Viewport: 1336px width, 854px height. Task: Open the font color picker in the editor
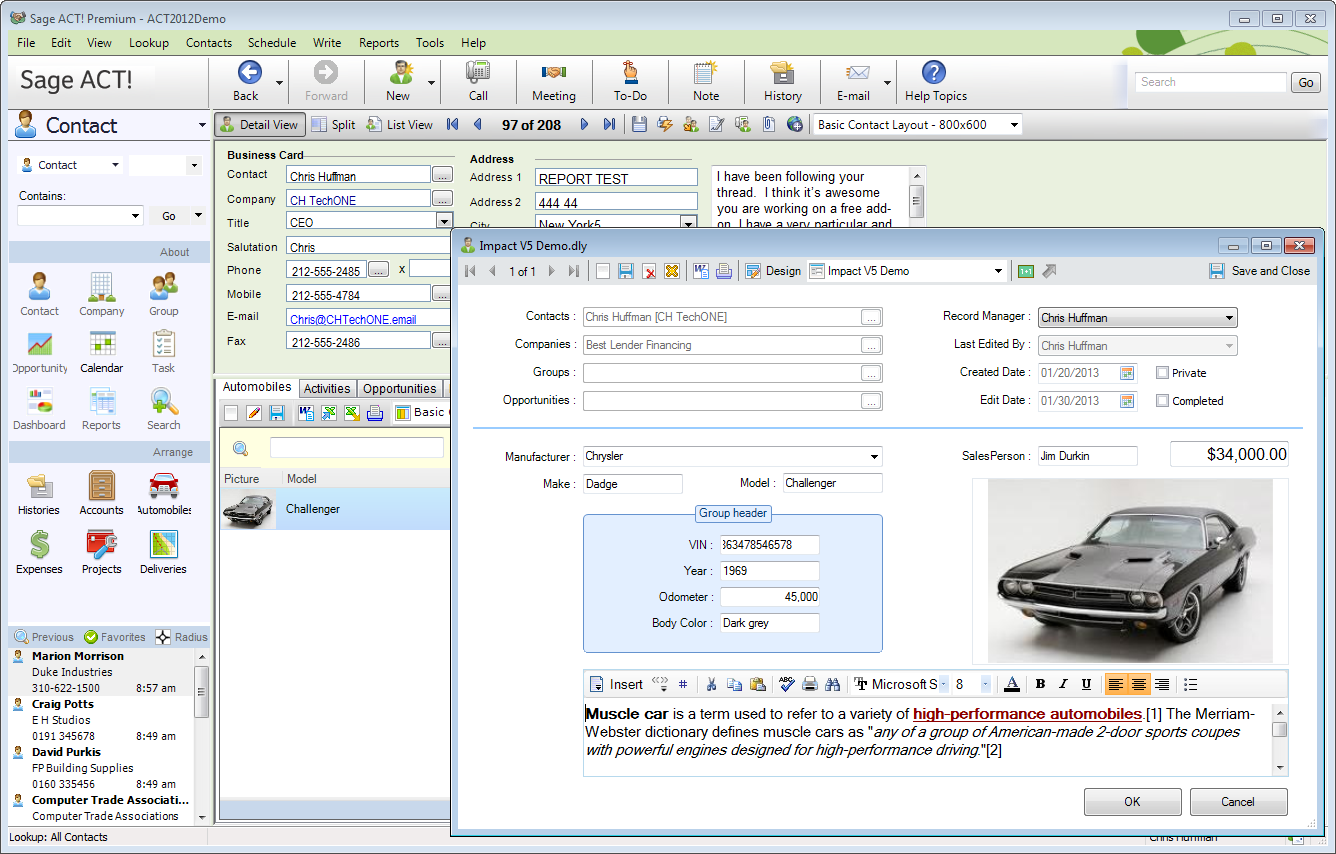1012,684
